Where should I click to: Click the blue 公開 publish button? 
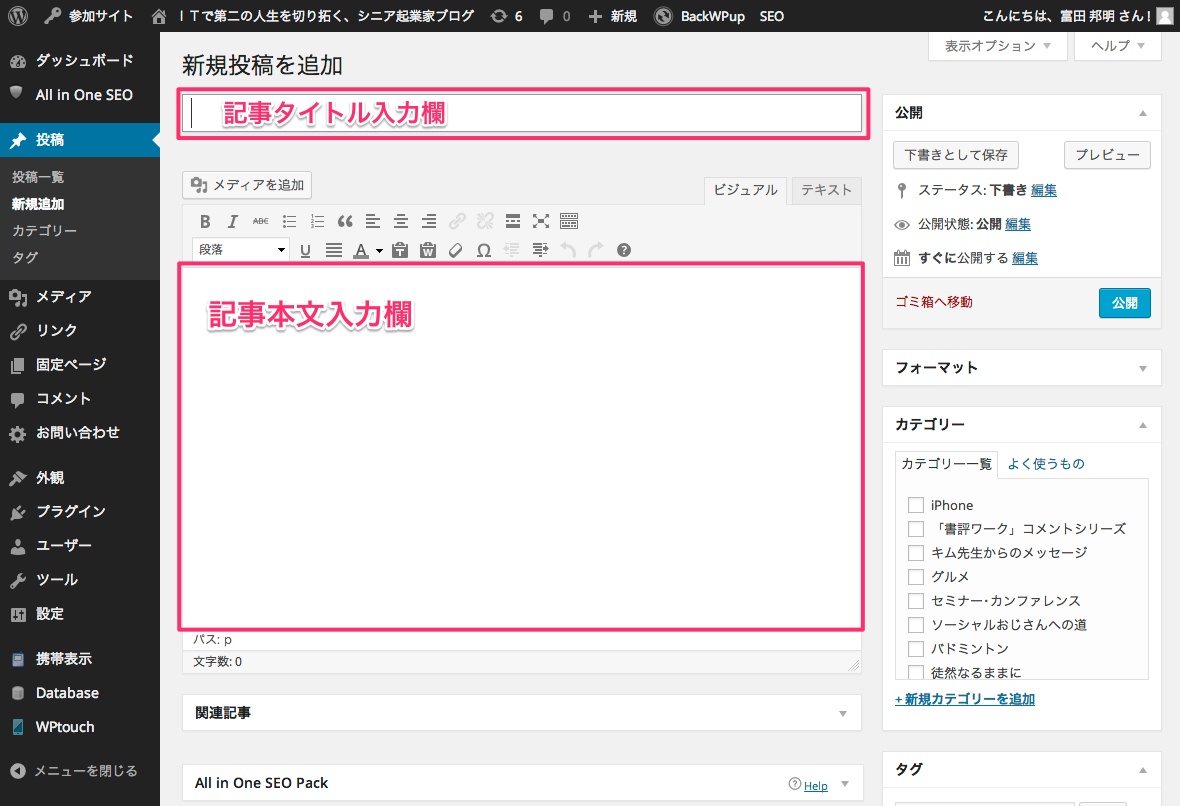coord(1124,303)
